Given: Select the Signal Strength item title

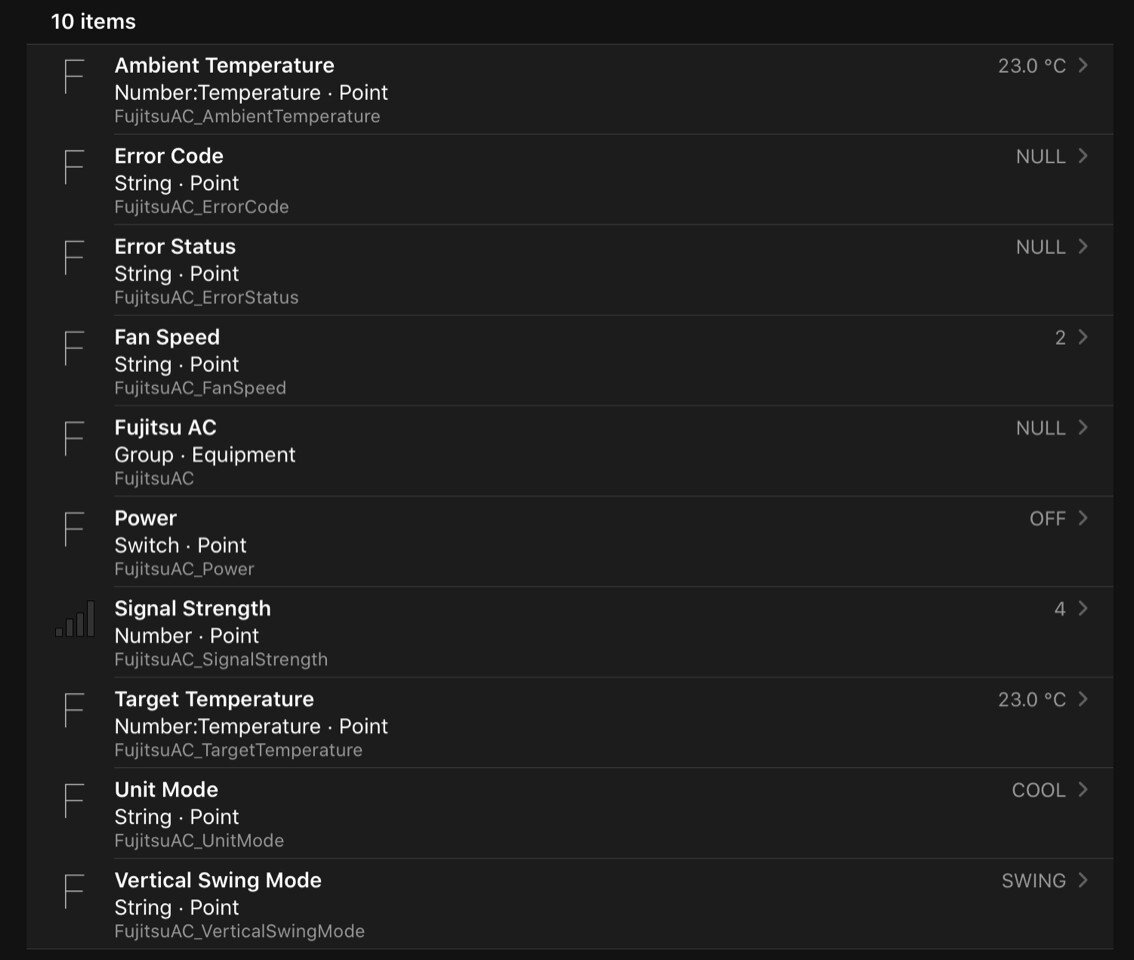Looking at the screenshot, I should coord(192,608).
